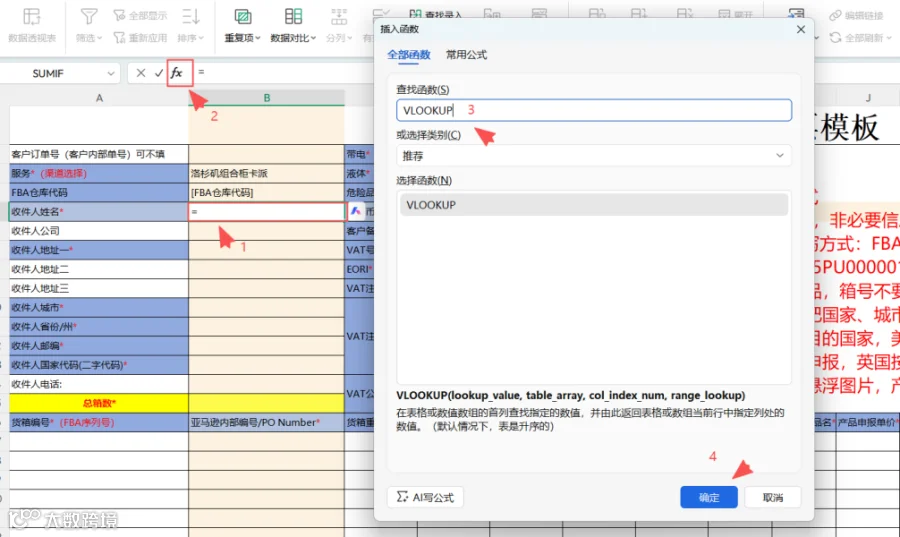Click the search function field with VLOOKUP
Image resolution: width=900 pixels, height=537 pixels.
click(594, 110)
